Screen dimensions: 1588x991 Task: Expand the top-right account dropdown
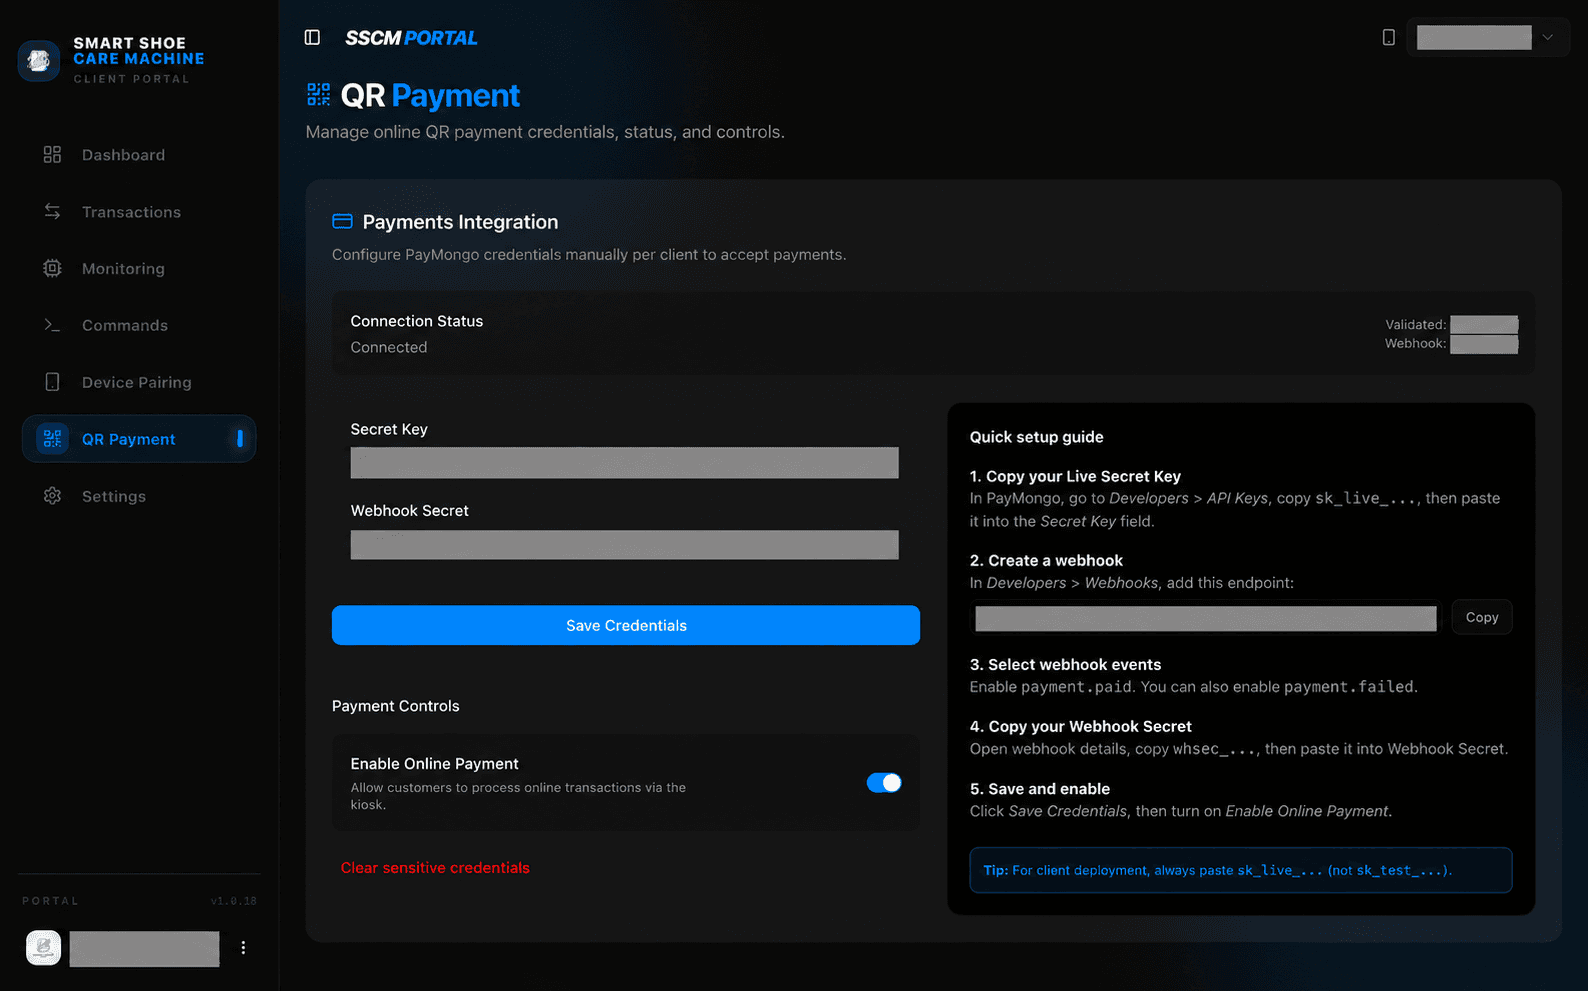click(1487, 37)
